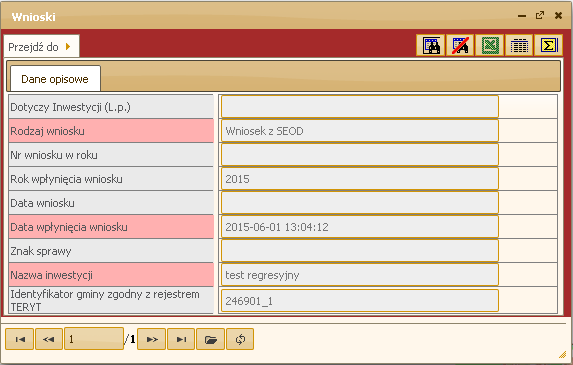This screenshot has width=573, height=365.
Task: Open the summary sigma icon
Action: click(x=549, y=45)
